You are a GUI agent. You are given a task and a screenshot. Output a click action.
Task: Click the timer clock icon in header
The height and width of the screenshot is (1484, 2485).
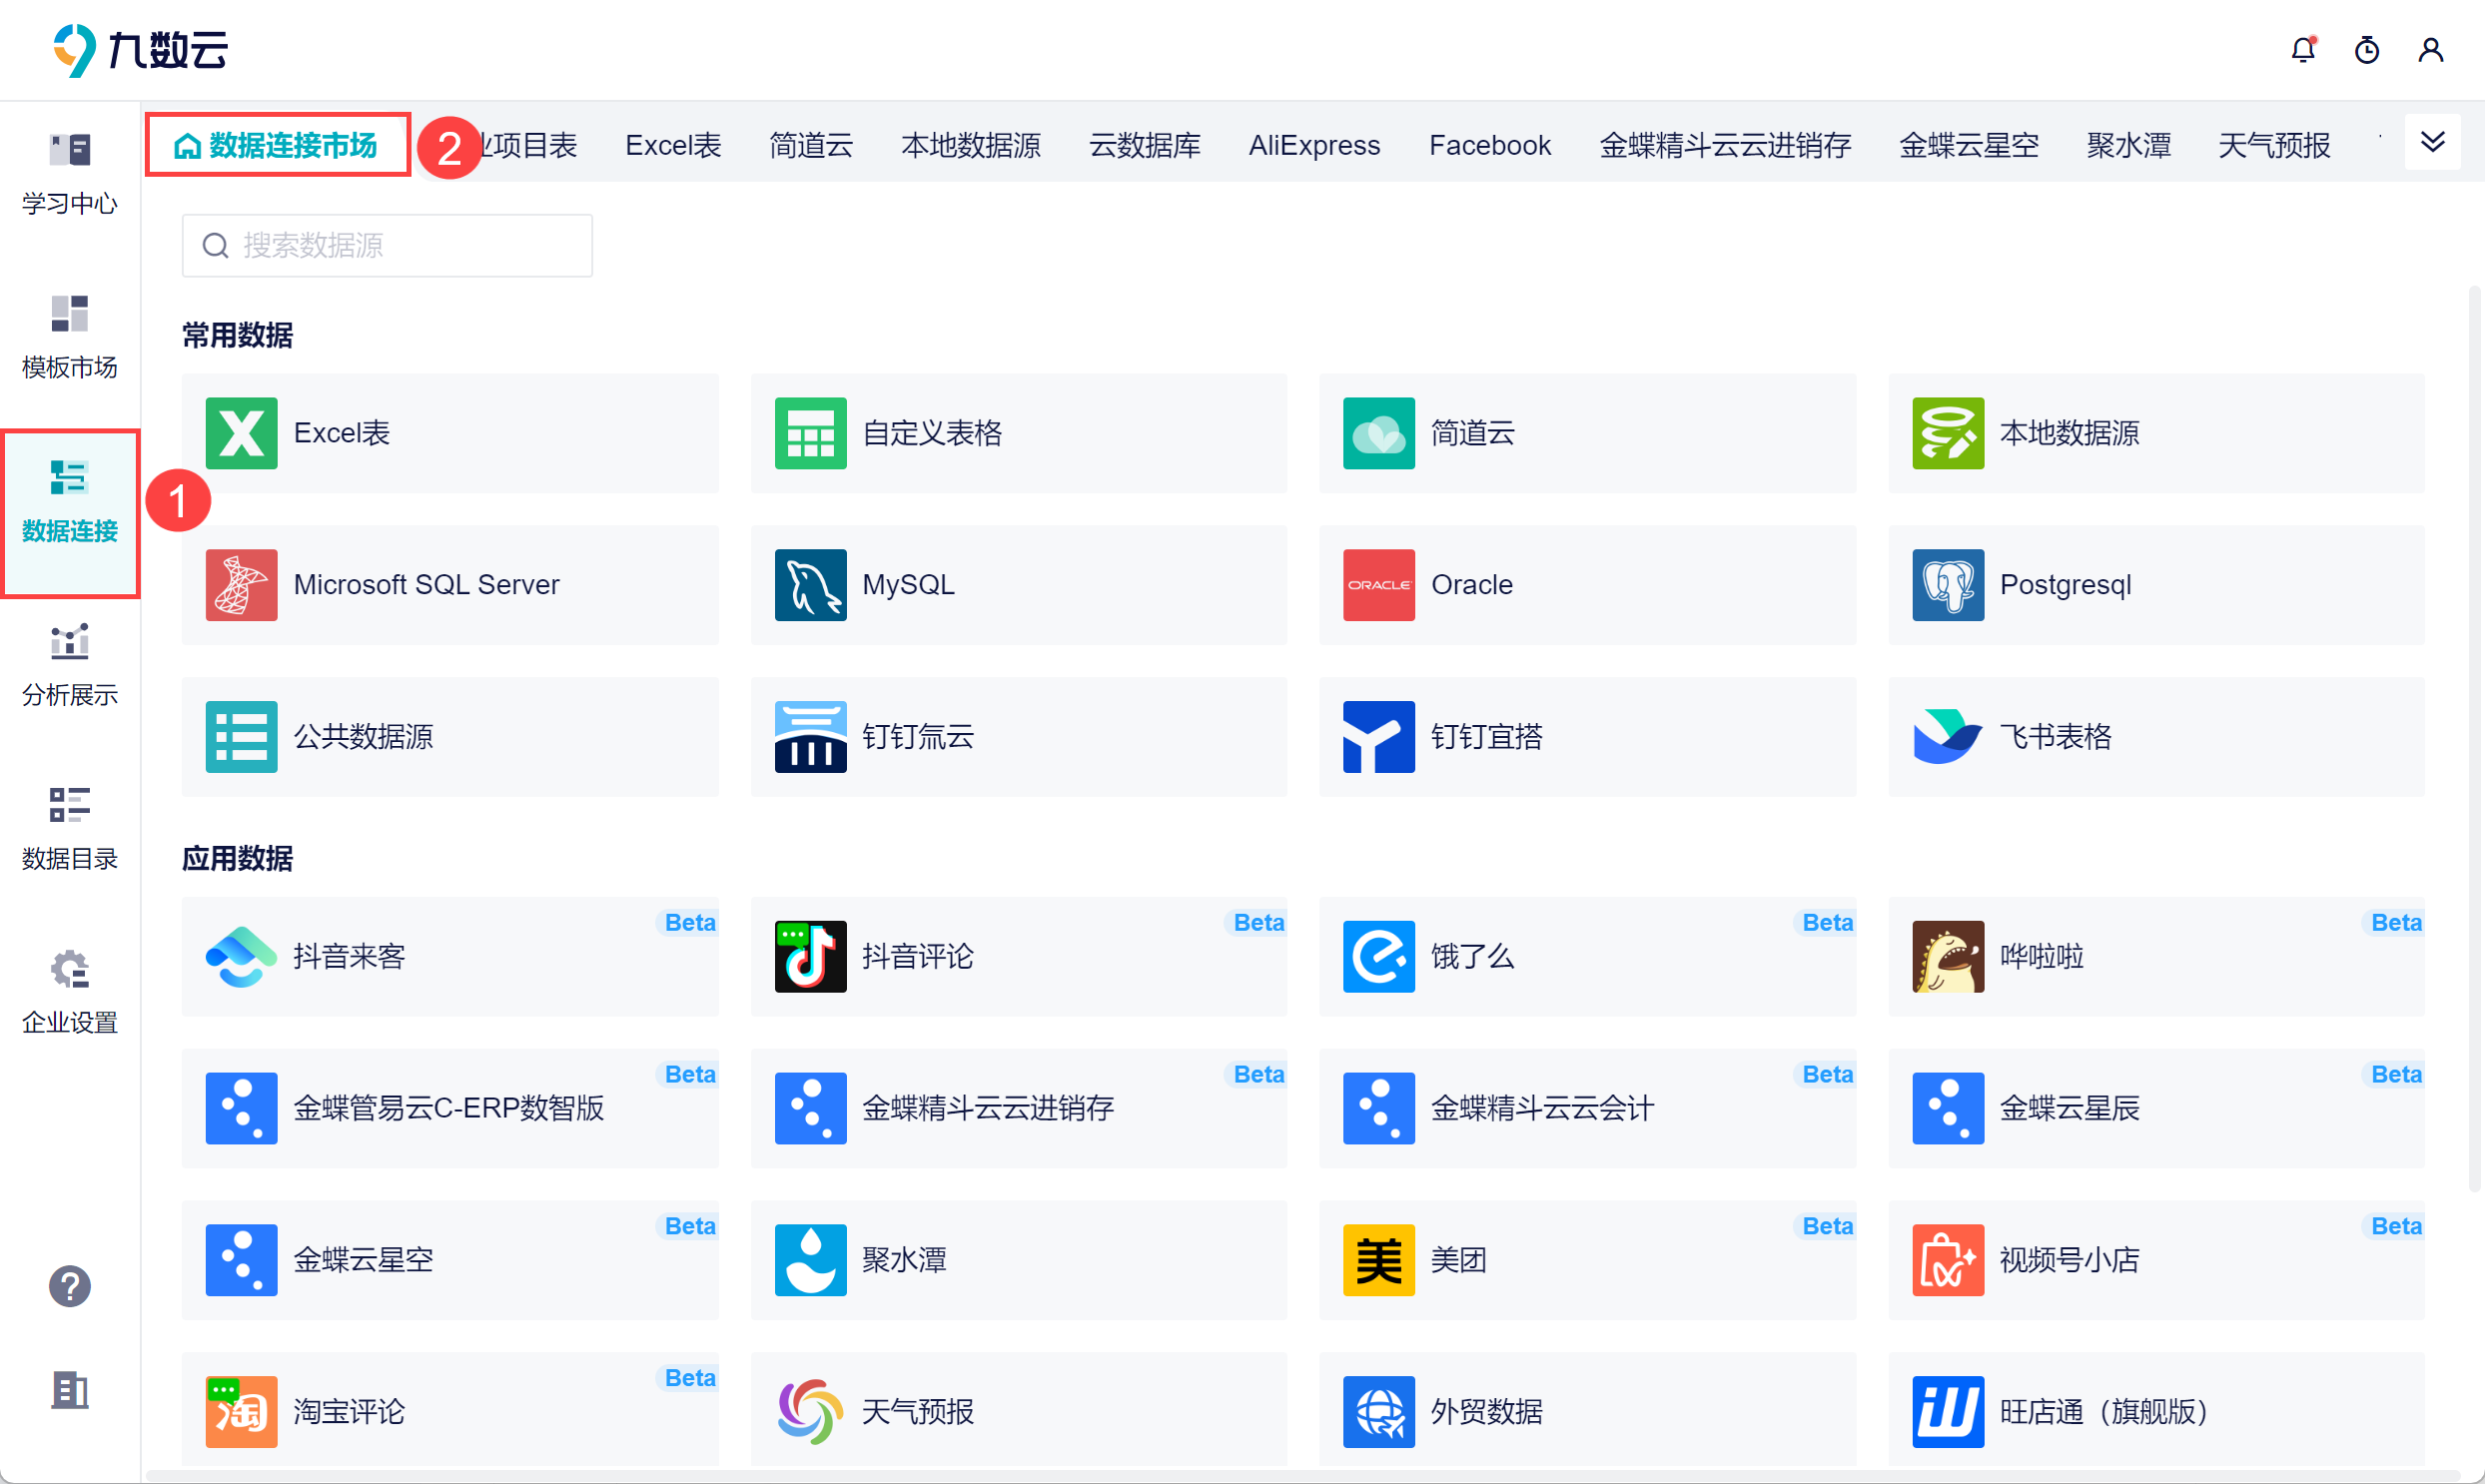coord(2367,50)
